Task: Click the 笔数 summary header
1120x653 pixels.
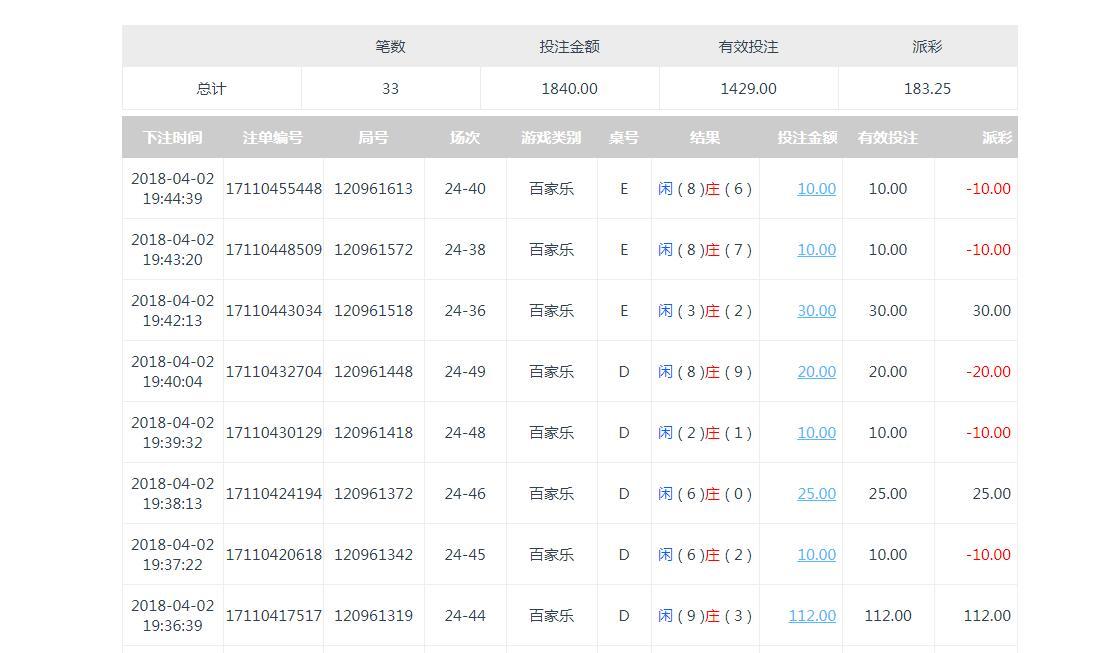Action: pyautogui.click(x=390, y=46)
